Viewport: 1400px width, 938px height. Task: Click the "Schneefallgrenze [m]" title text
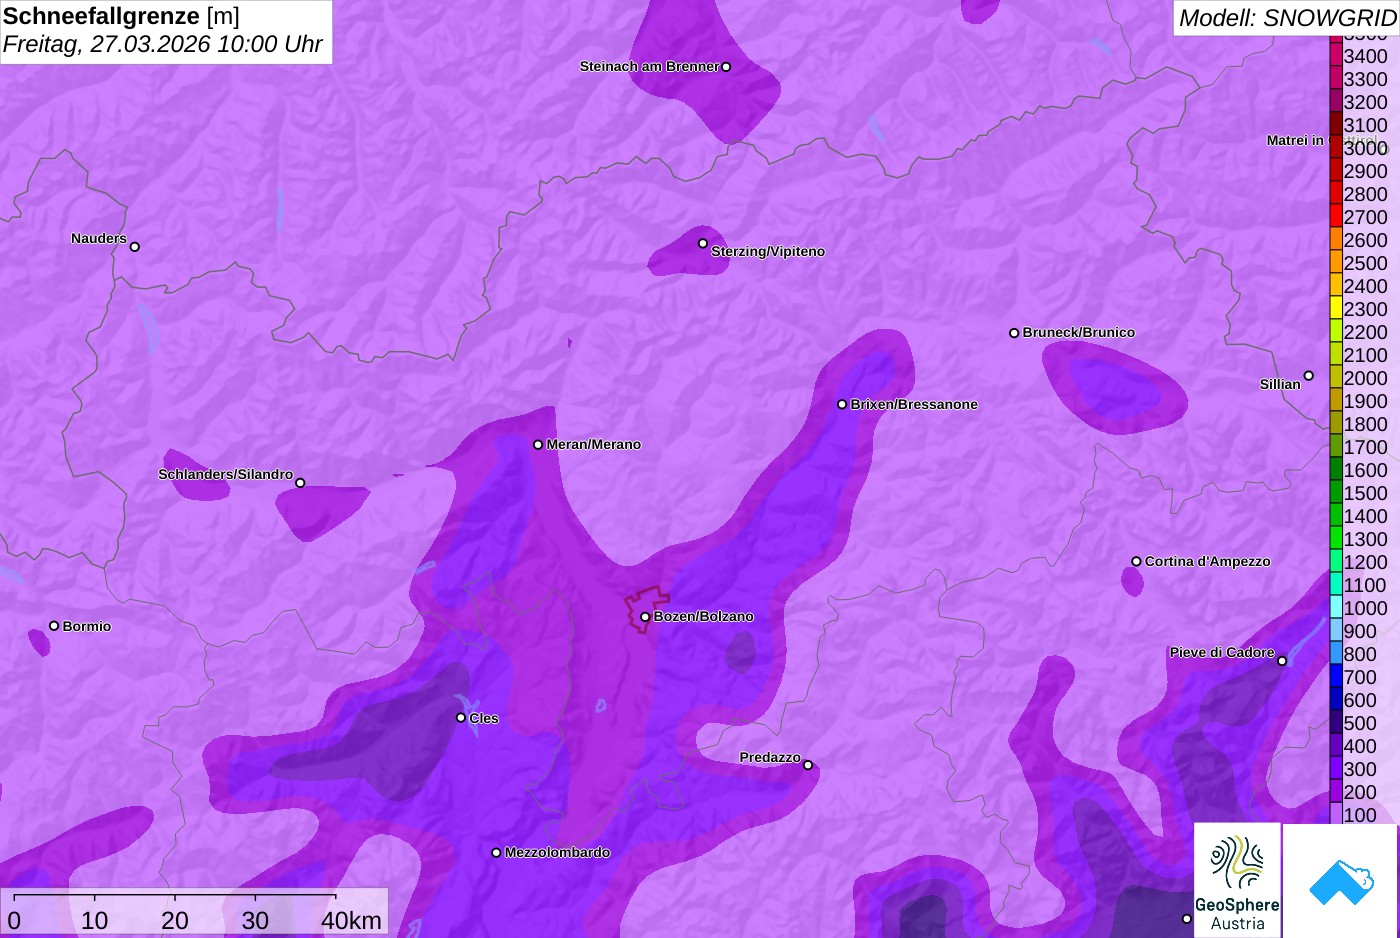pos(121,16)
